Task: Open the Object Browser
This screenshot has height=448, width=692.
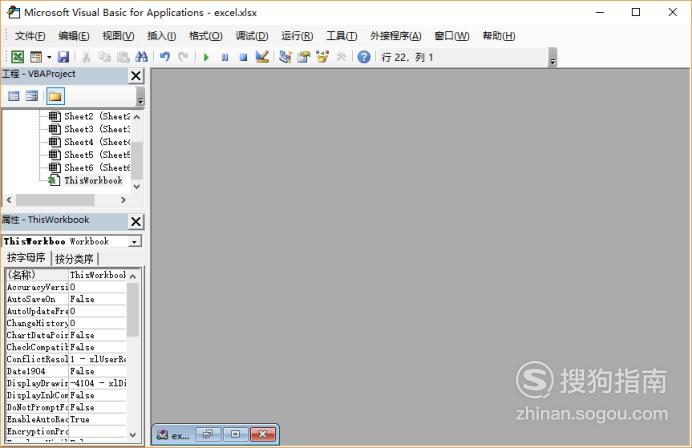Action: tap(323, 57)
